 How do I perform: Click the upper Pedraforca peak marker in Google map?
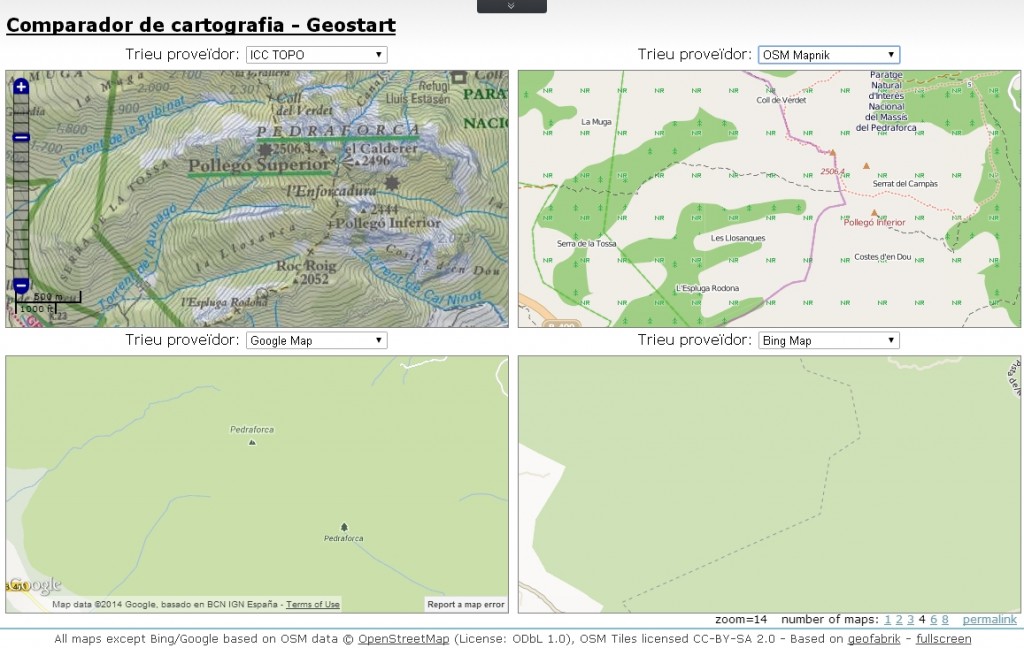coord(252,442)
